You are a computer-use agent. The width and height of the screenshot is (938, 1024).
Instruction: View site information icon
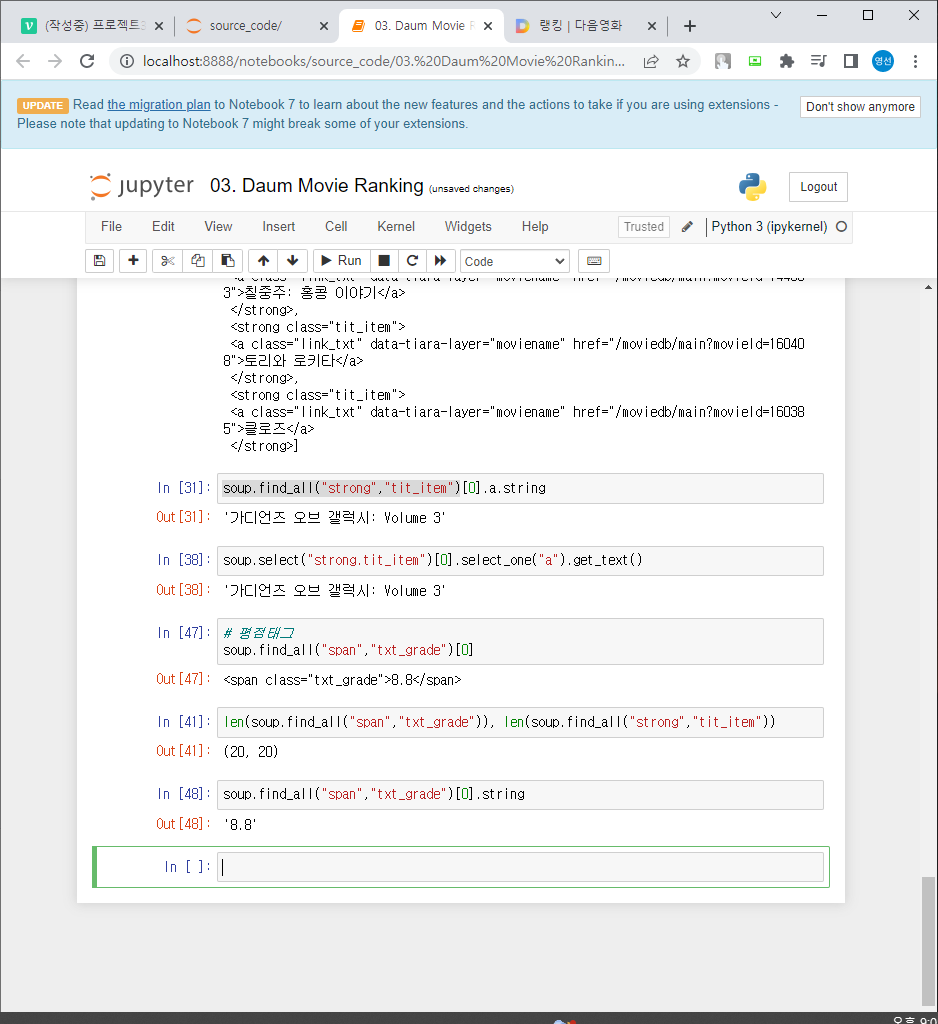tap(127, 61)
